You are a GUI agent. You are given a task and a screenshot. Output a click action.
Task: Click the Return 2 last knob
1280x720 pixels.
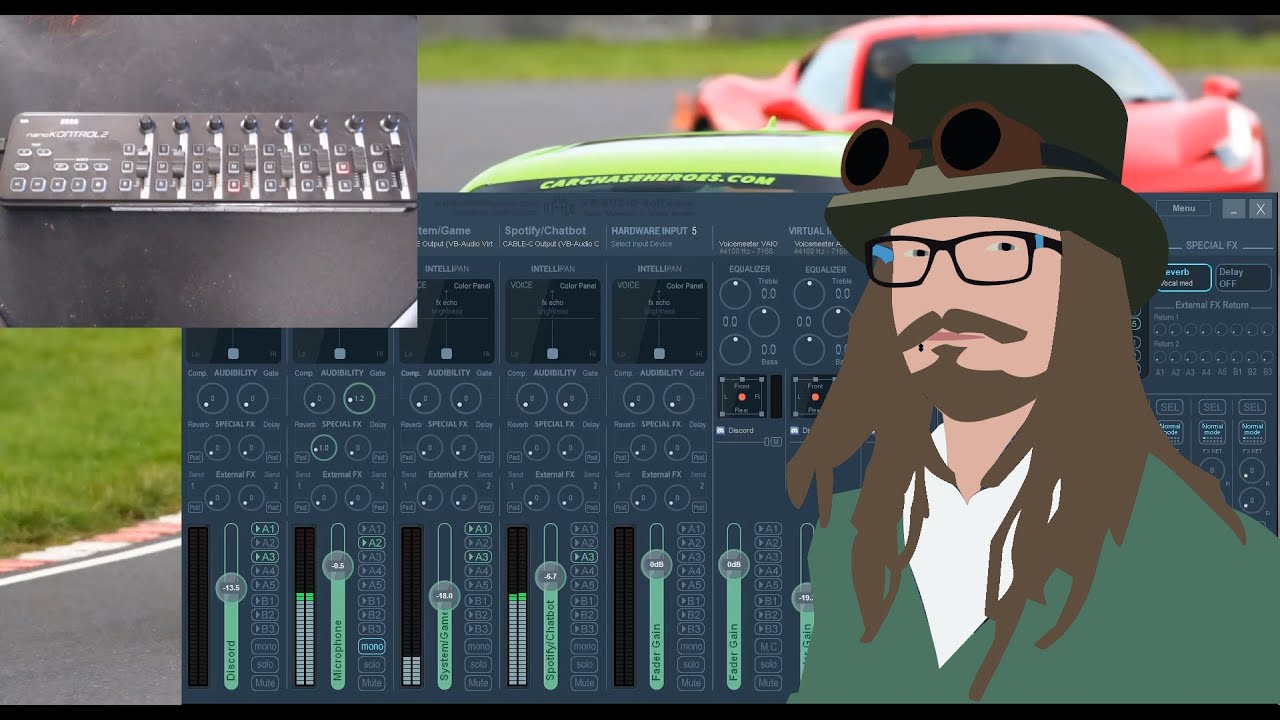pyautogui.click(x=1267, y=355)
